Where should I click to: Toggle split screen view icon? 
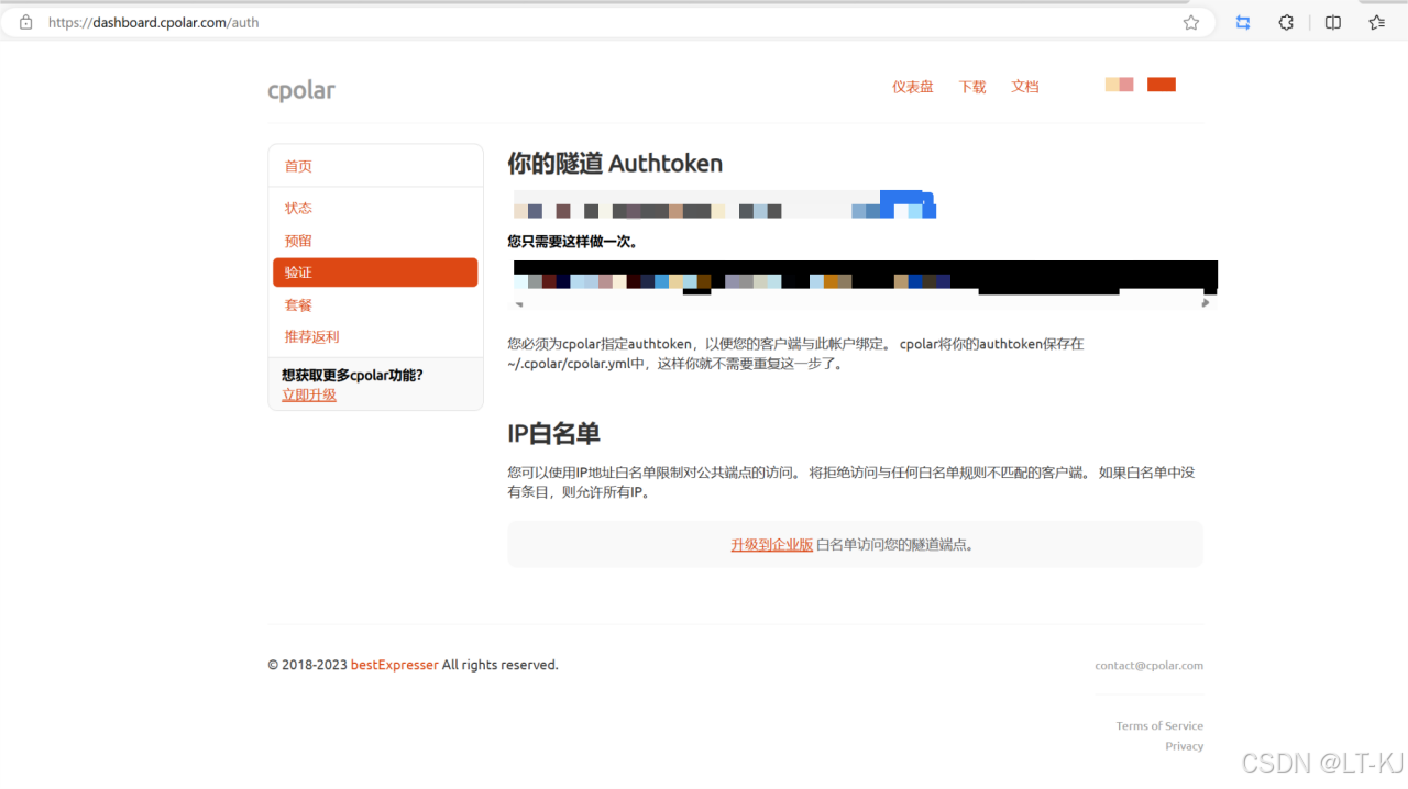[1333, 22]
